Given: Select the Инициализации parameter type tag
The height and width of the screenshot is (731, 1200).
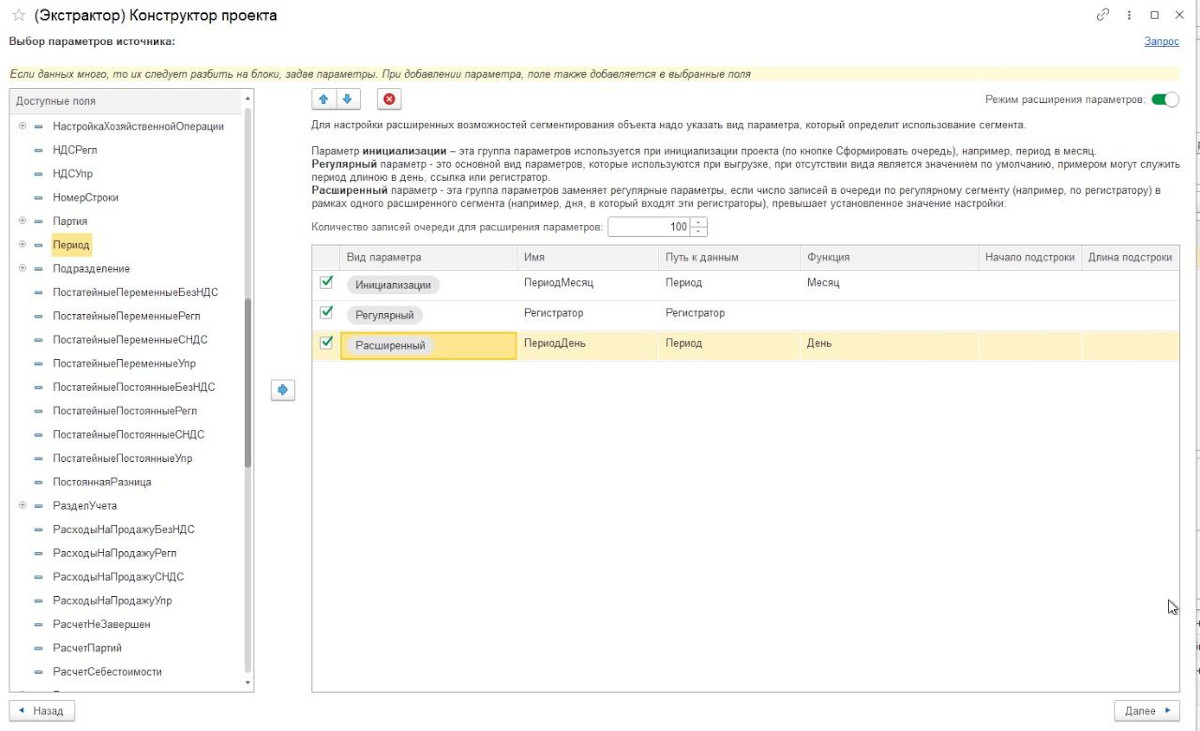Looking at the screenshot, I should pos(393,285).
